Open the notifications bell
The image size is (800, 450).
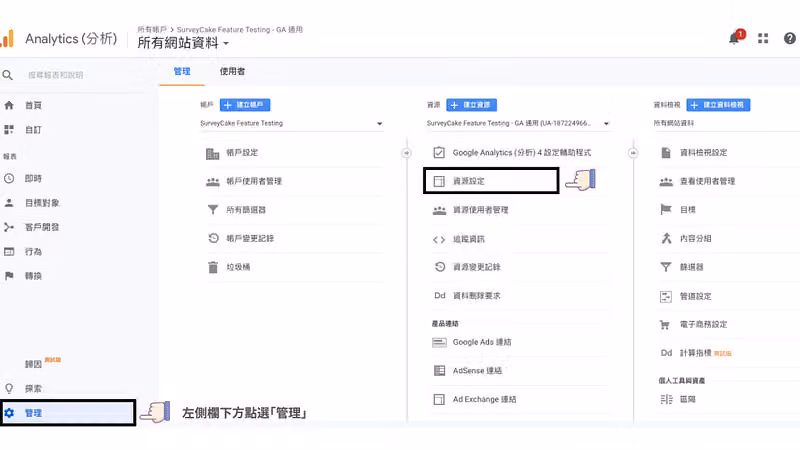tap(735, 38)
